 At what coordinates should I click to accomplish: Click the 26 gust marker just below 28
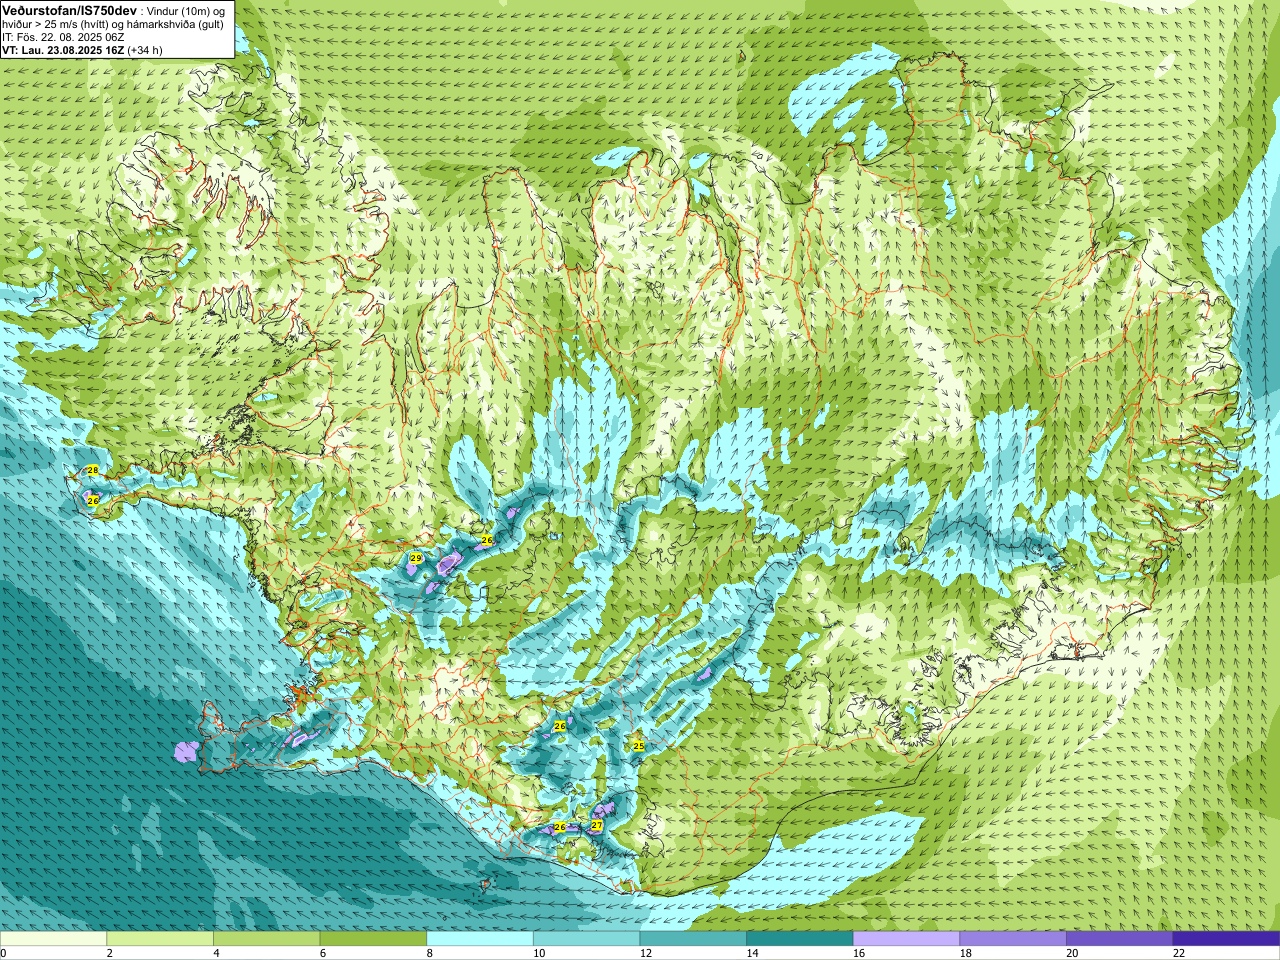click(92, 500)
